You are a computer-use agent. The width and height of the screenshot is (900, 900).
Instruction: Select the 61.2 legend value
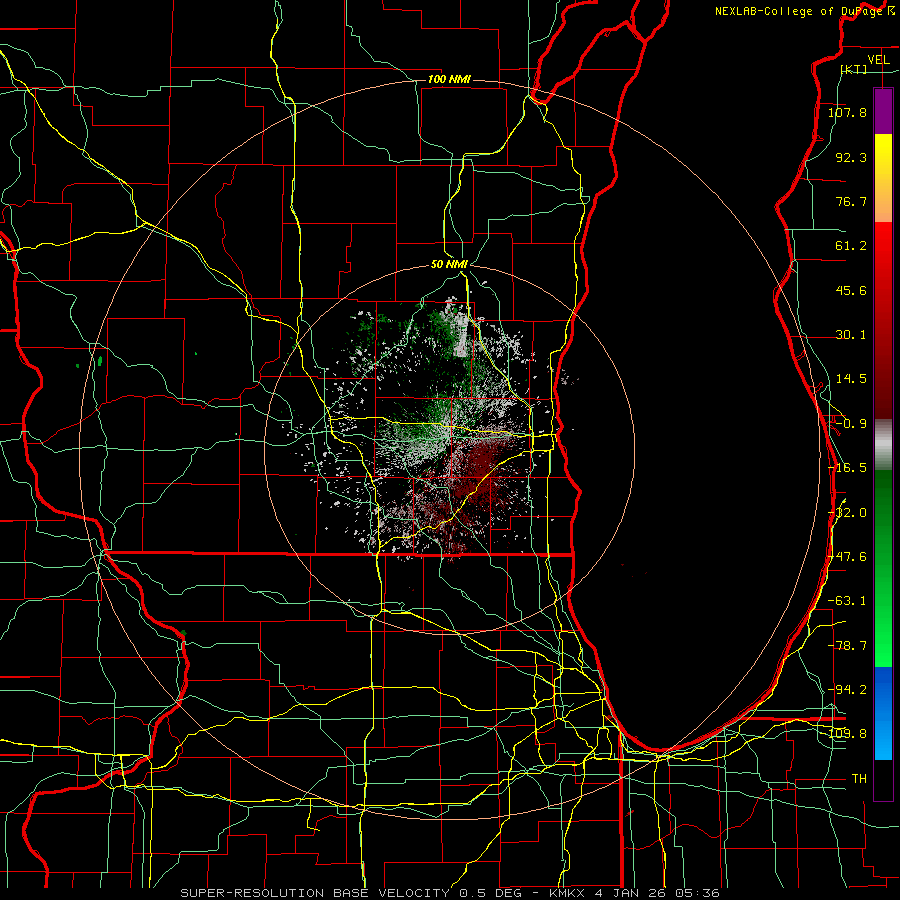click(x=851, y=246)
